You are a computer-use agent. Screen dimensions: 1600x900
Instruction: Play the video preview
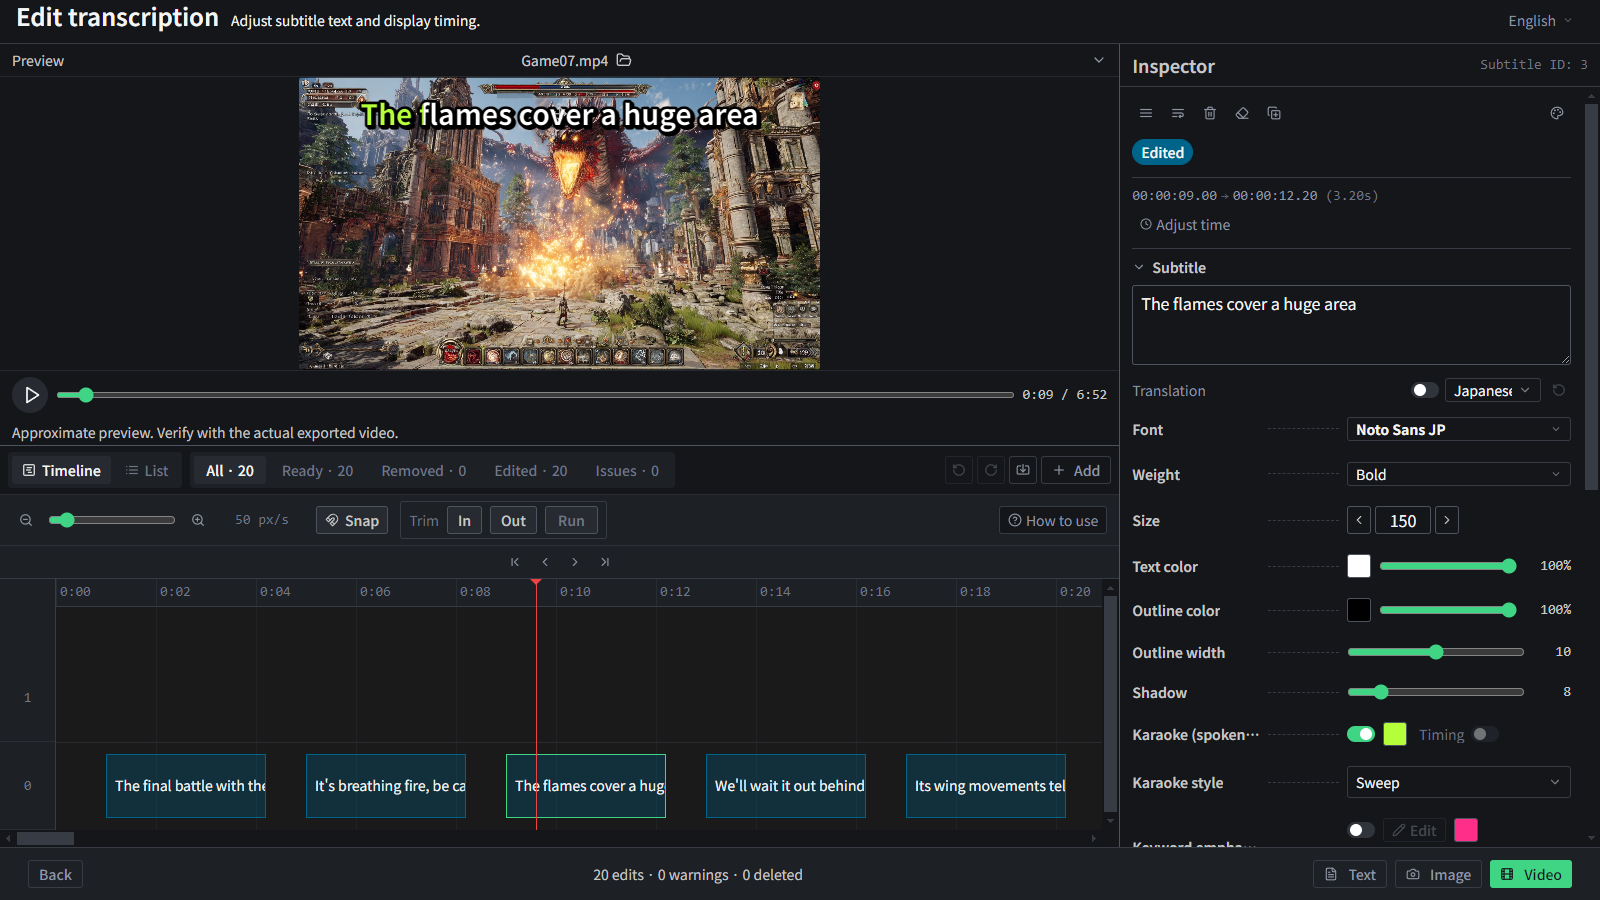pyautogui.click(x=31, y=395)
